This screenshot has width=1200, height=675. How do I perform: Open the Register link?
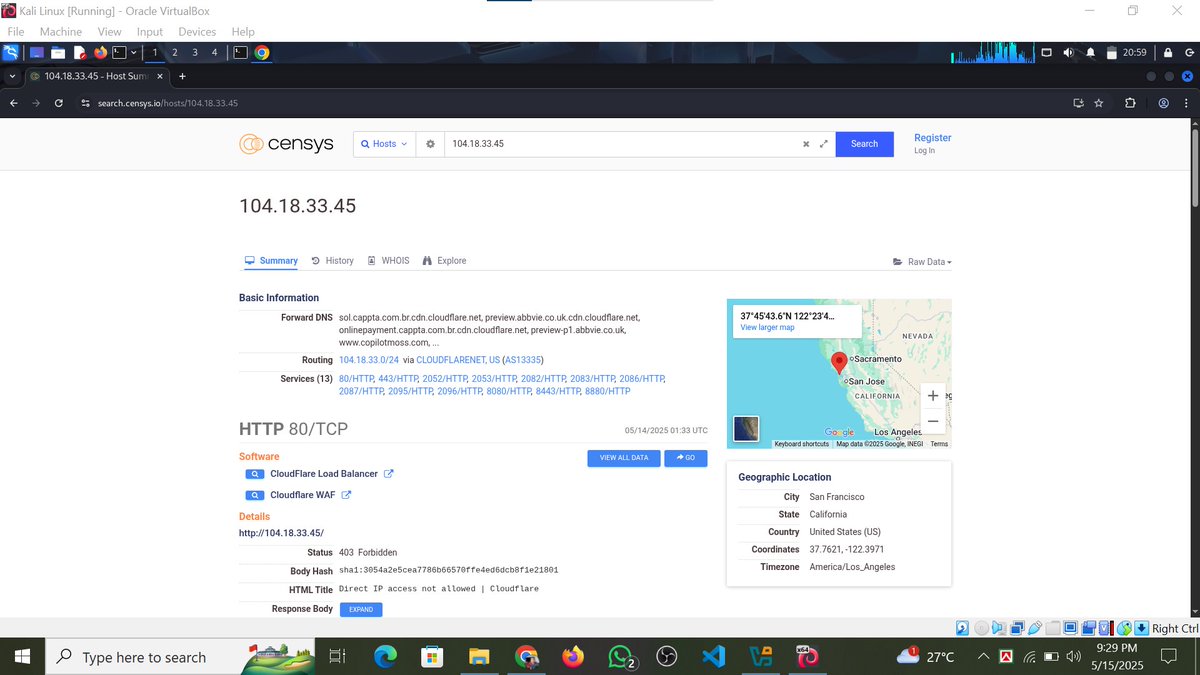[x=933, y=138]
